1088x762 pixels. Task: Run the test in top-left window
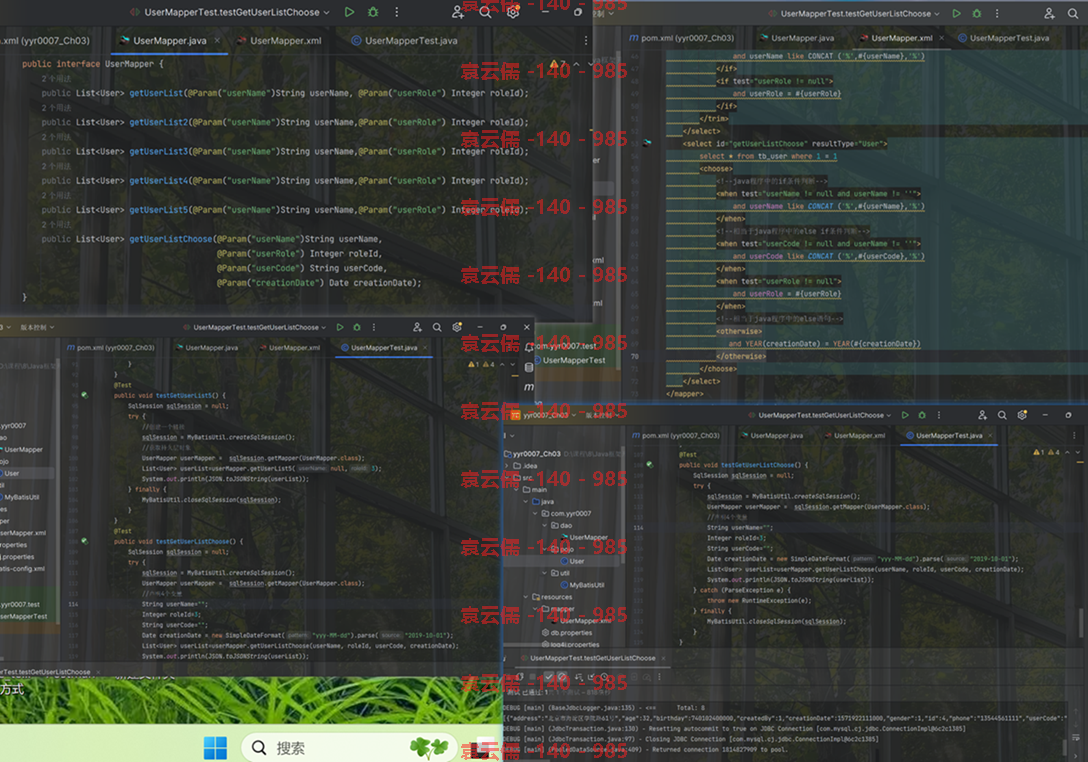tap(350, 12)
